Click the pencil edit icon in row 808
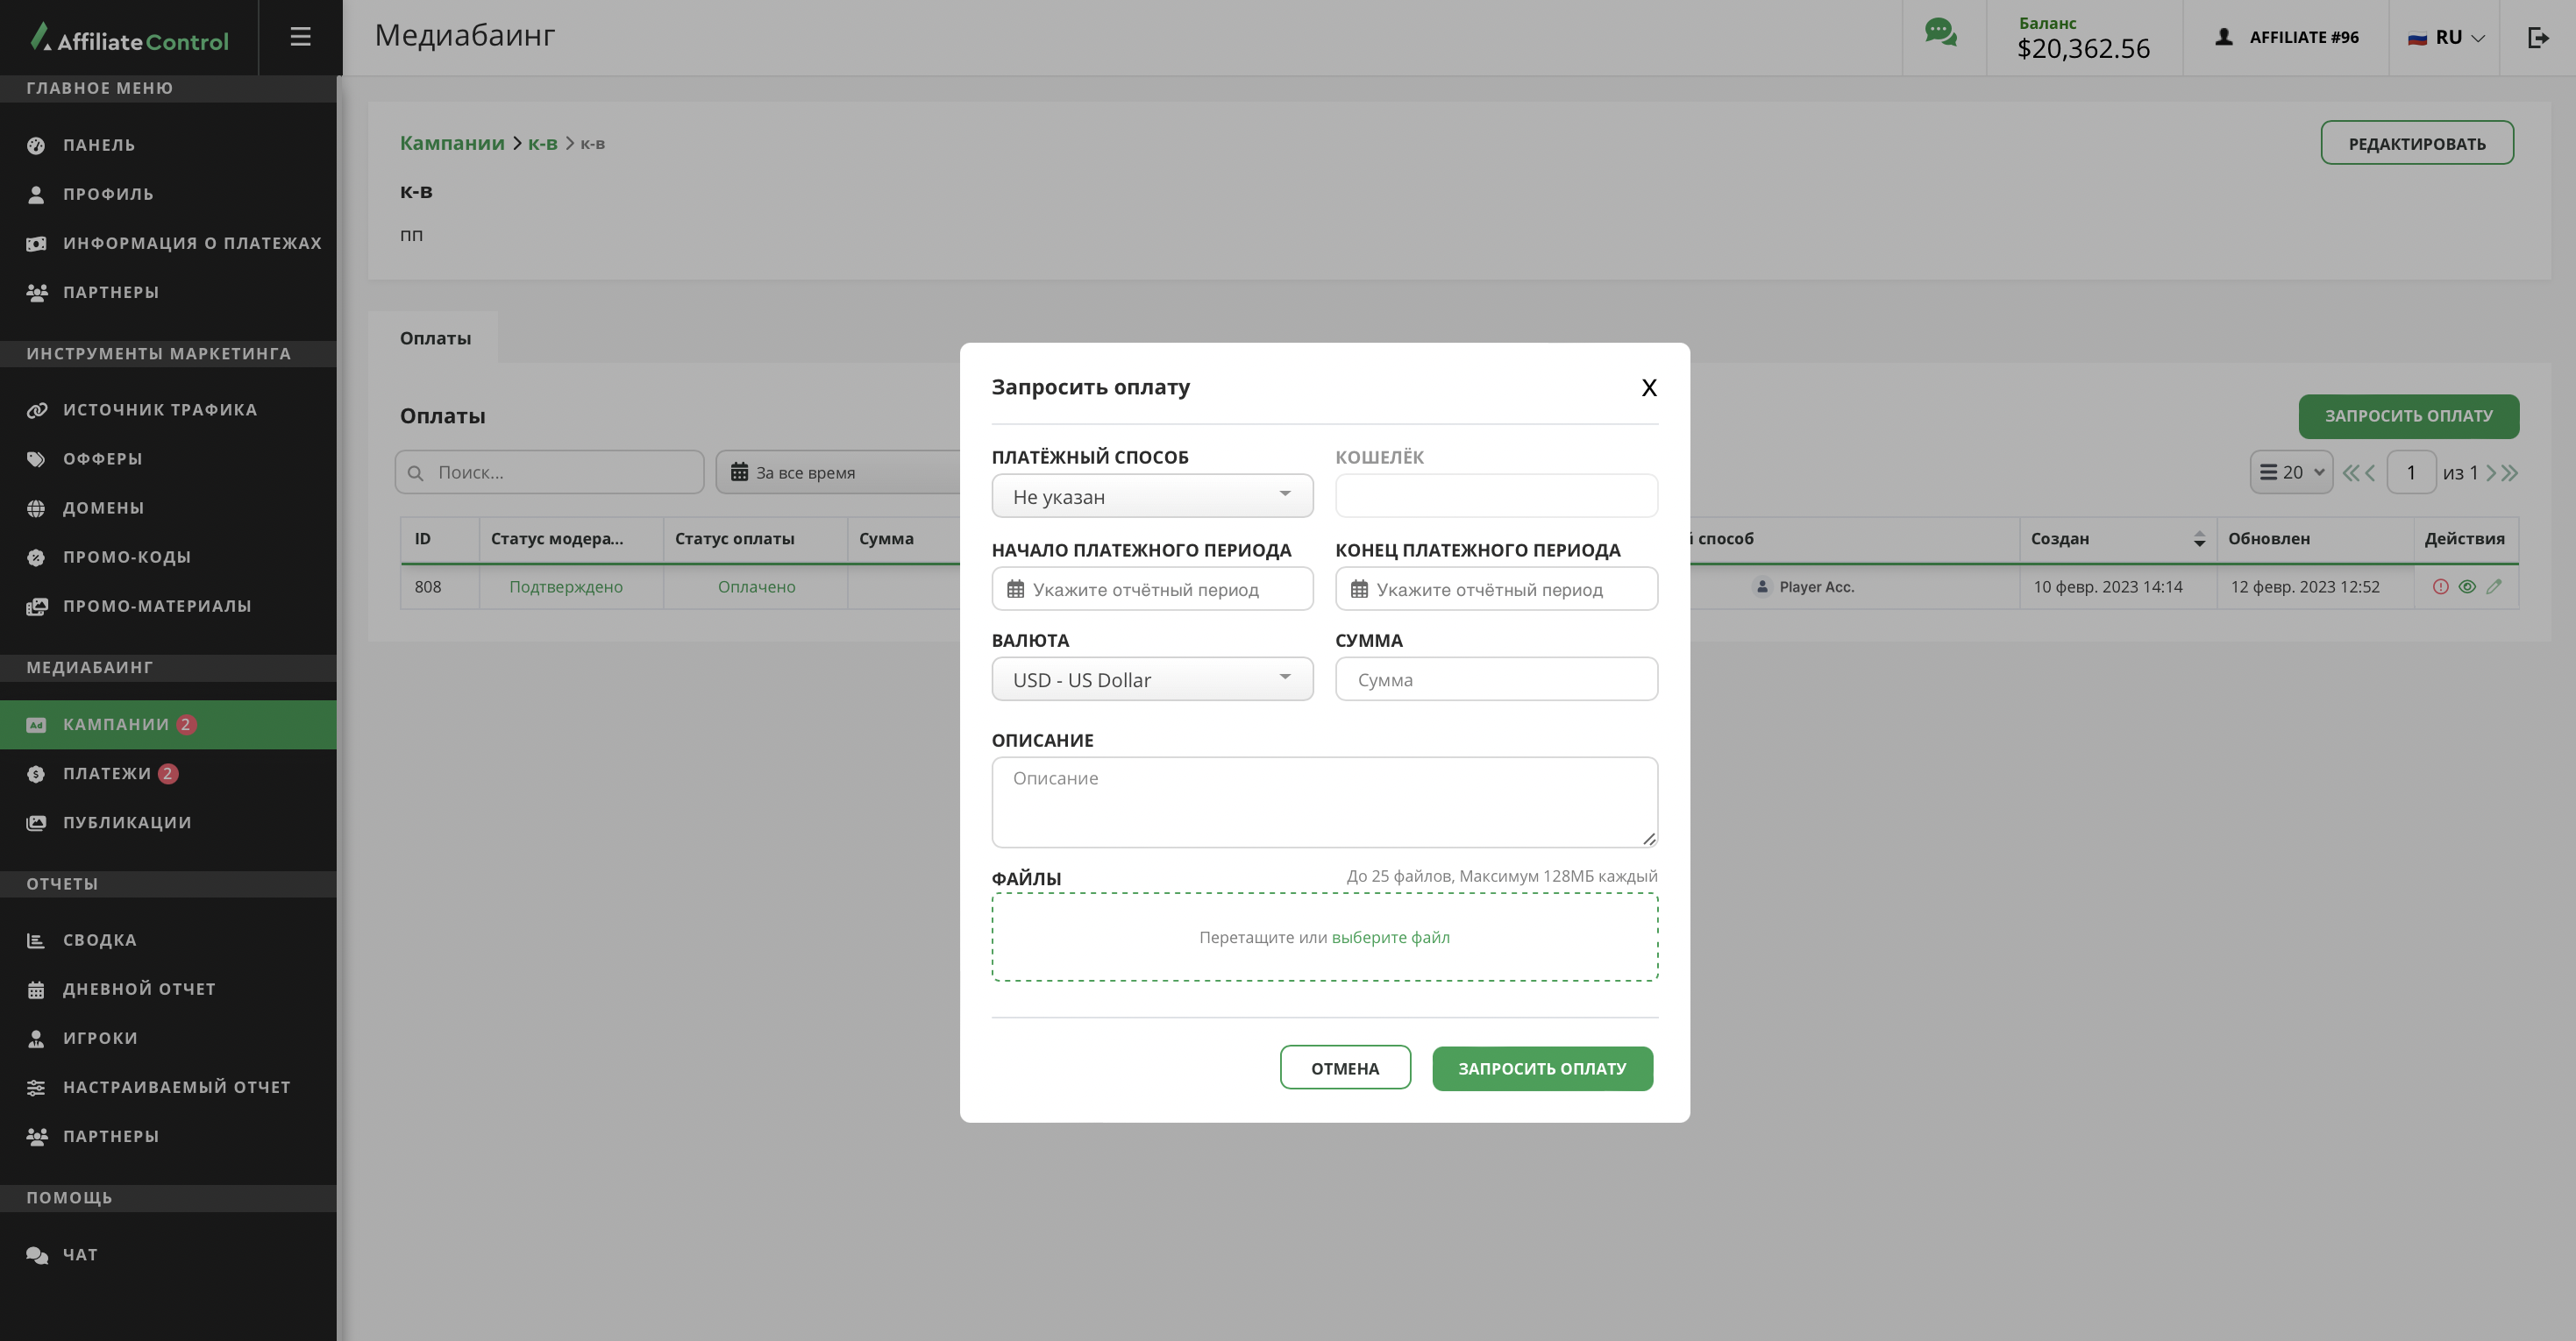2576x1341 pixels. click(2494, 587)
